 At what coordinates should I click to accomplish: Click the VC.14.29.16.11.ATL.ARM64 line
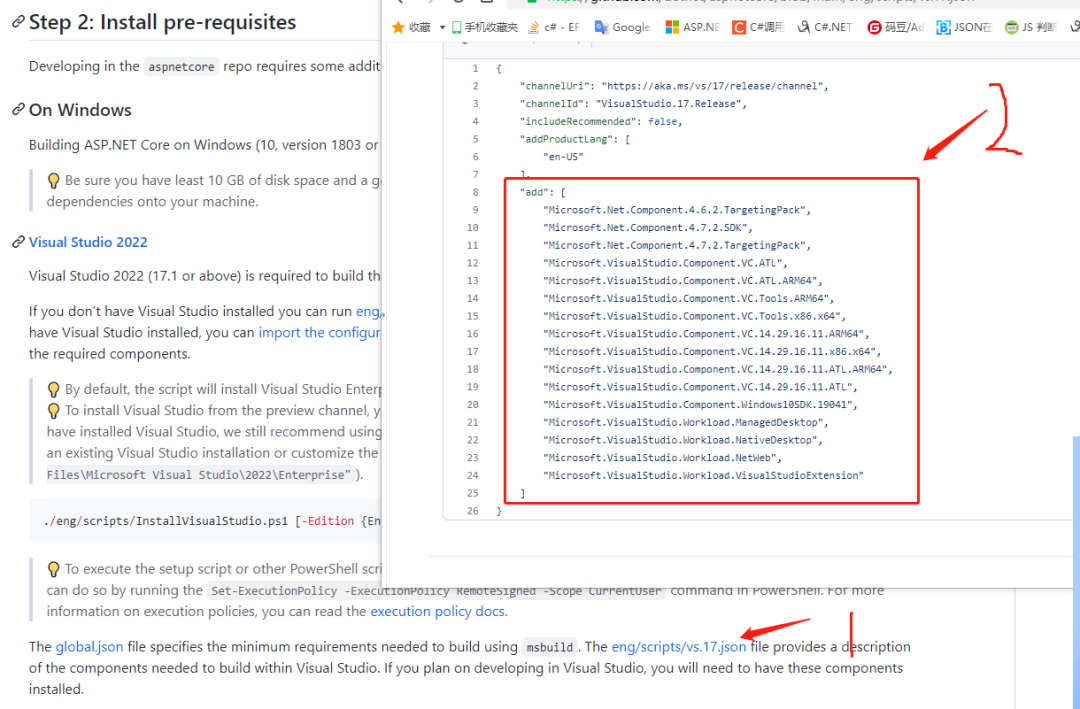[718, 369]
